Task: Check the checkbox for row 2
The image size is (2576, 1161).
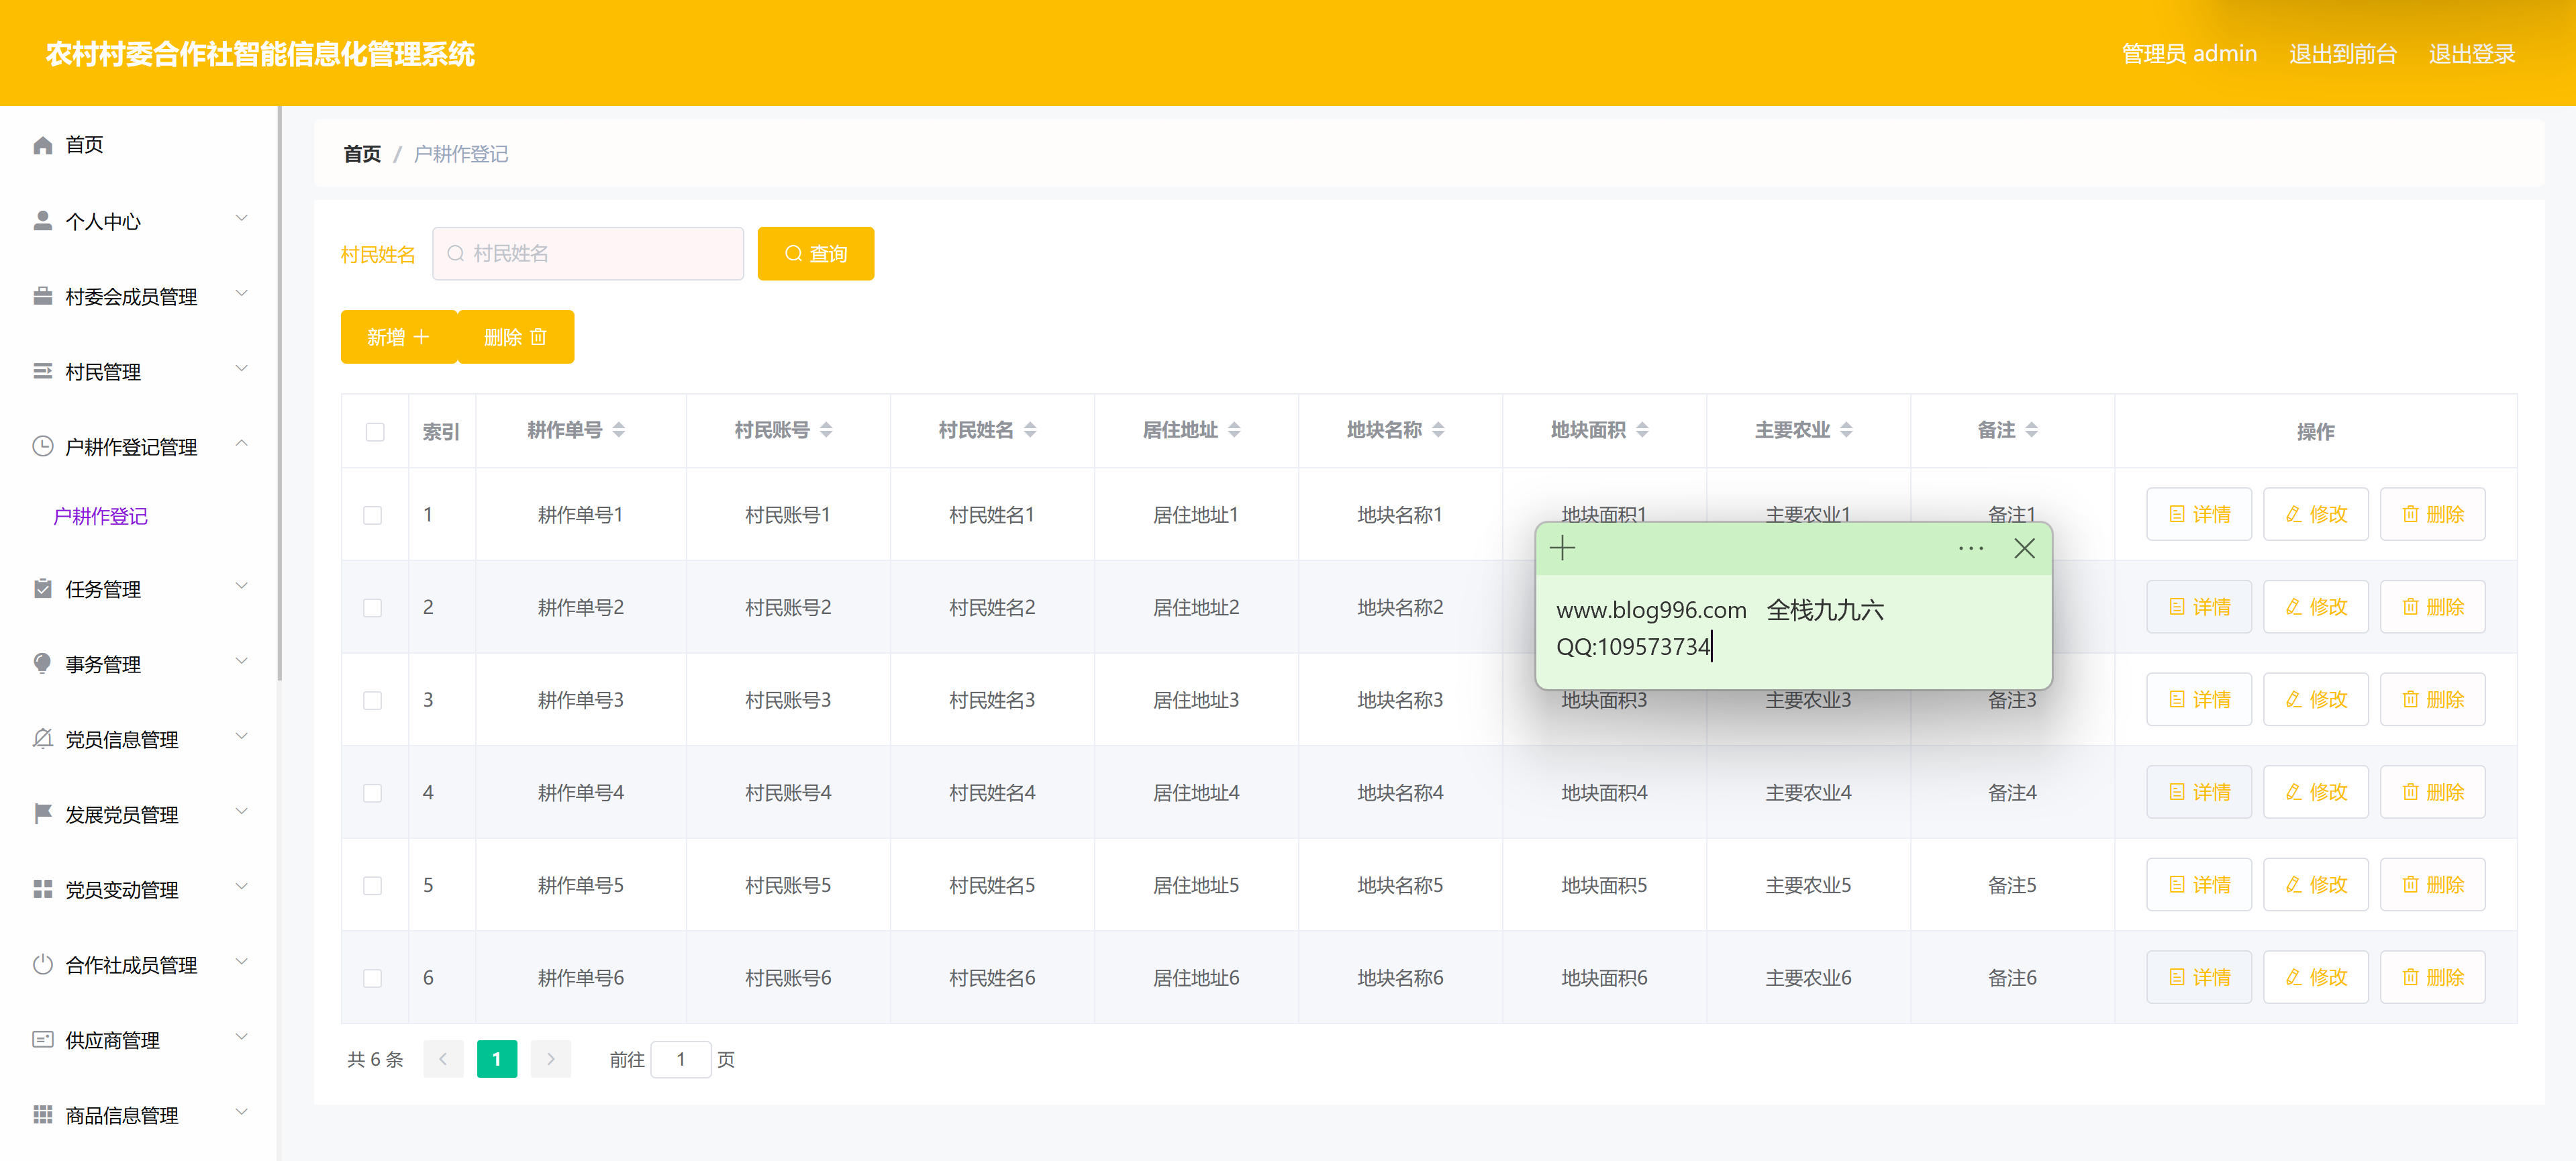Action: pyautogui.click(x=373, y=608)
